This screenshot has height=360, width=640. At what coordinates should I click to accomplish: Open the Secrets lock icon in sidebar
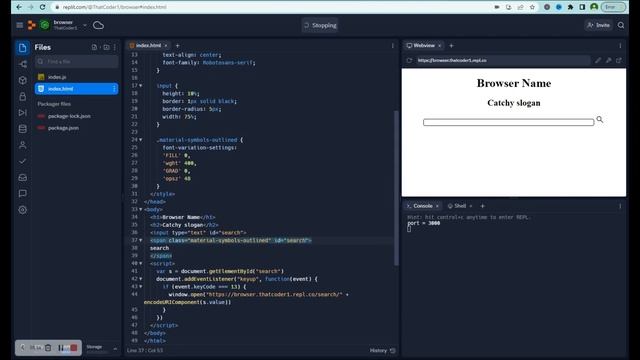click(x=22, y=96)
